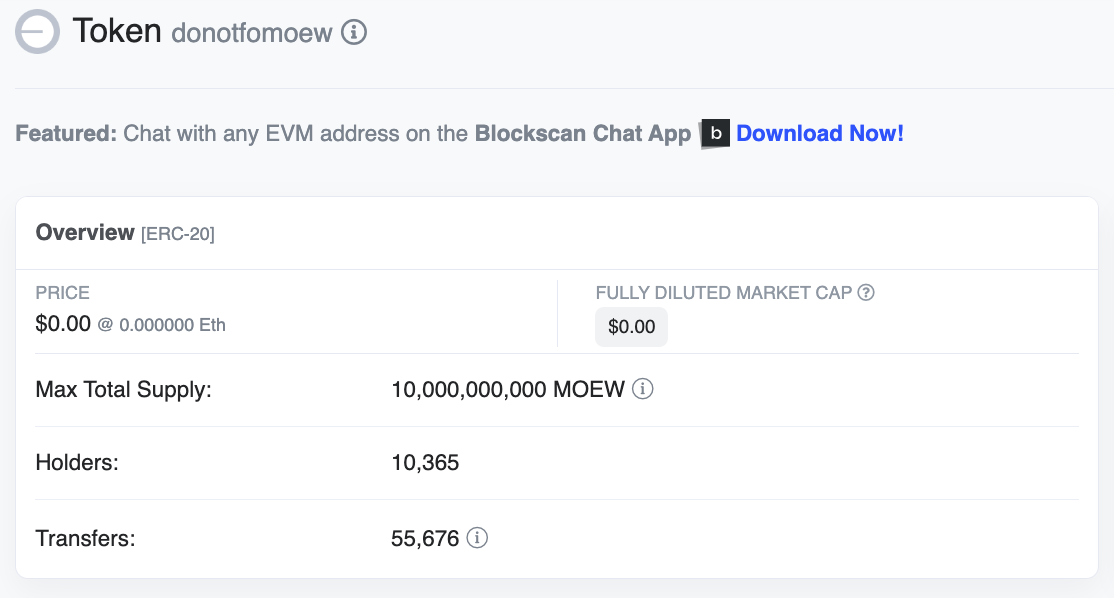
Task: Click the $0.00 market cap badge
Action: click(632, 327)
